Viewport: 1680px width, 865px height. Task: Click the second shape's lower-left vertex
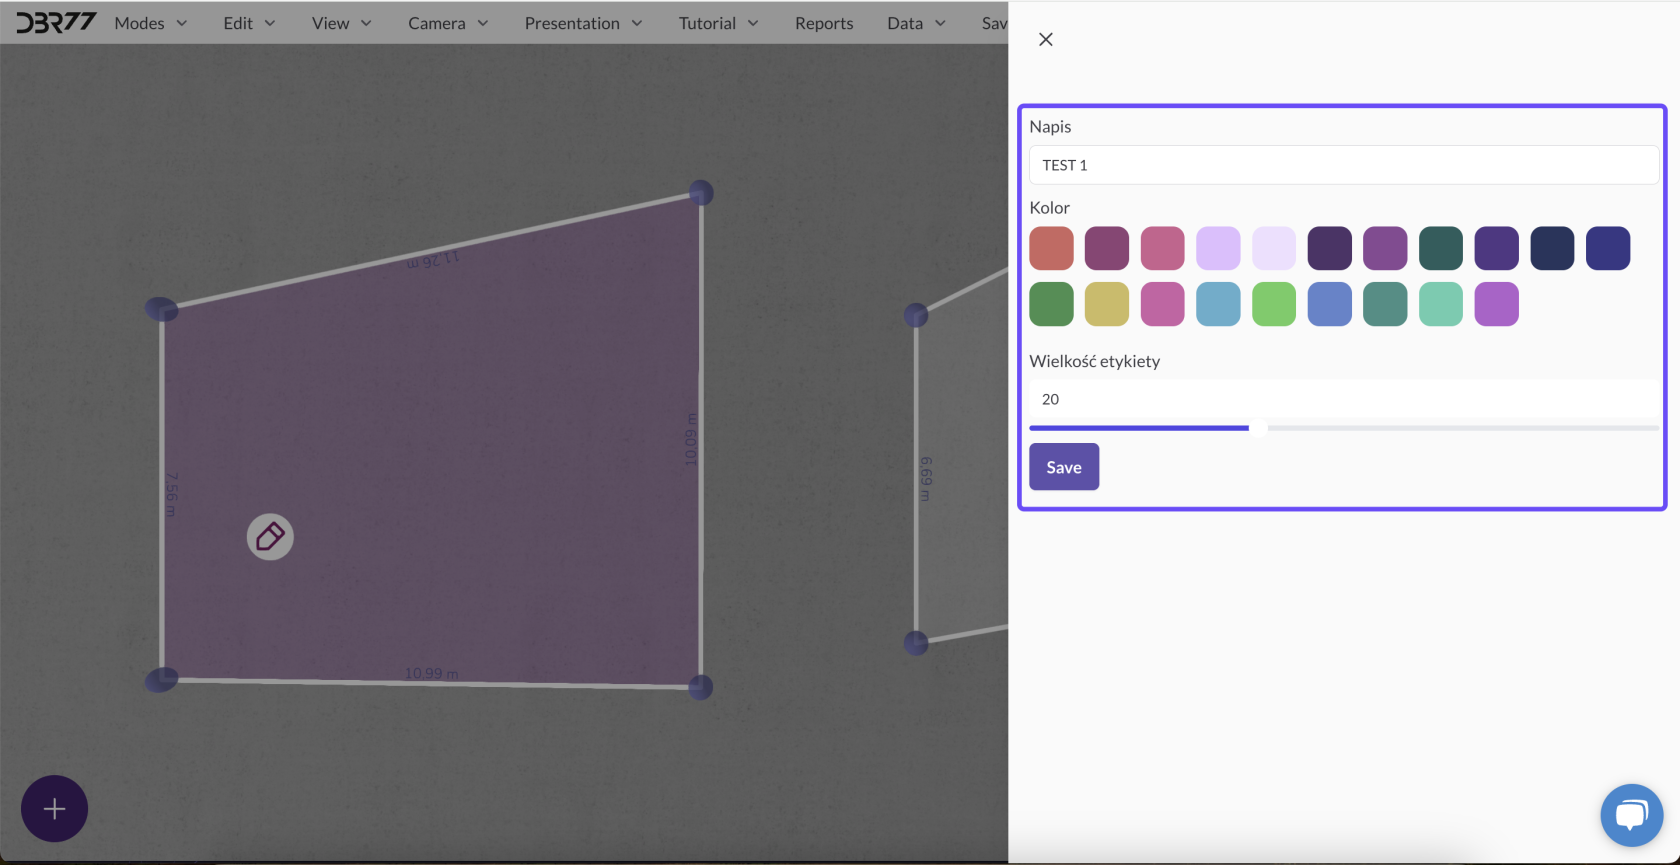[x=916, y=643]
